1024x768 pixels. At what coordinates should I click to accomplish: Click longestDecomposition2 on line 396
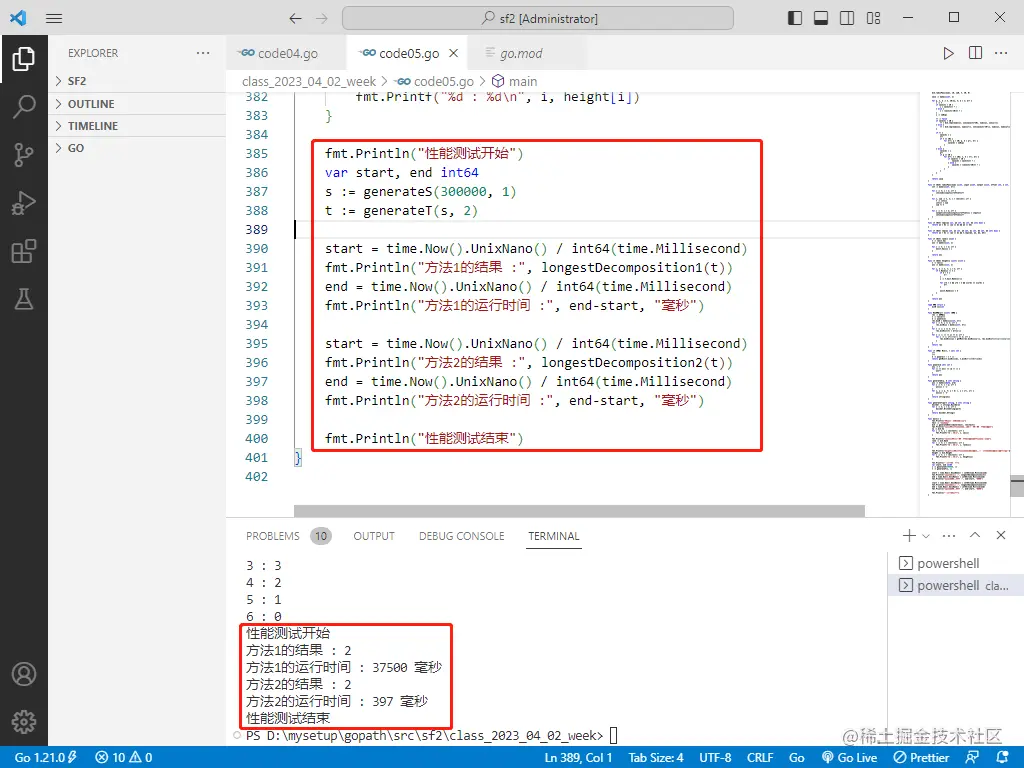[622, 362]
